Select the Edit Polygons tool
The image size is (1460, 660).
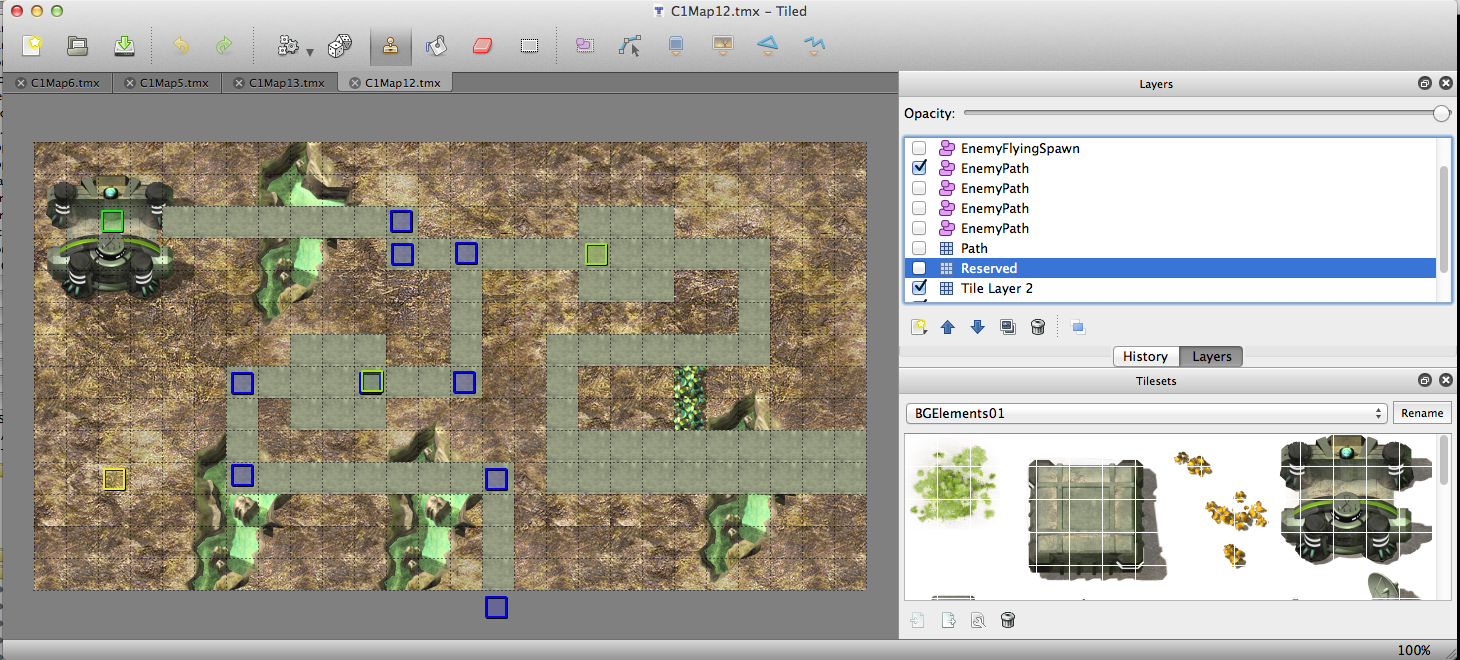(x=630, y=45)
